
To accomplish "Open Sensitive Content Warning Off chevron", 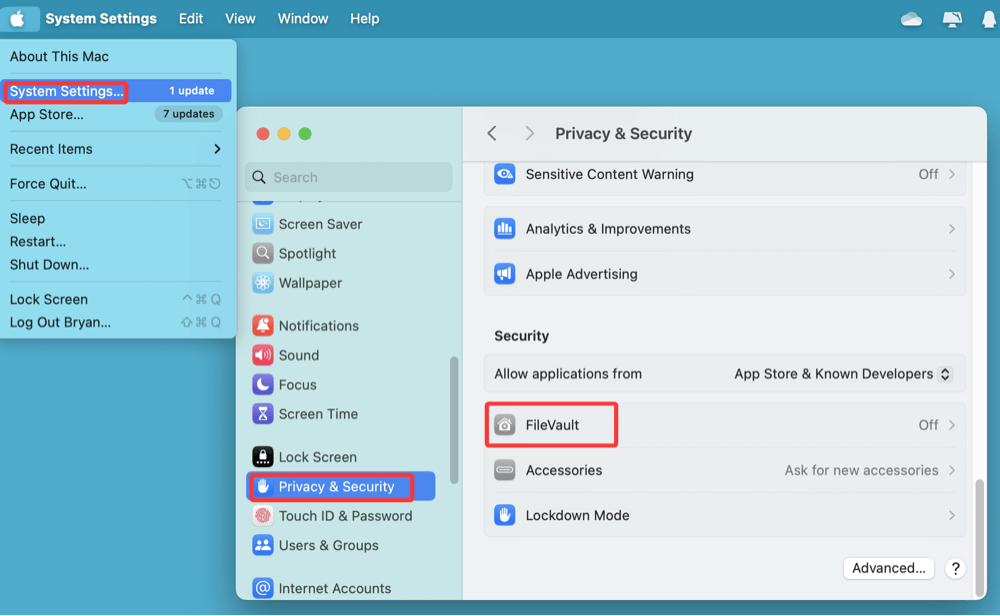I will [951, 174].
